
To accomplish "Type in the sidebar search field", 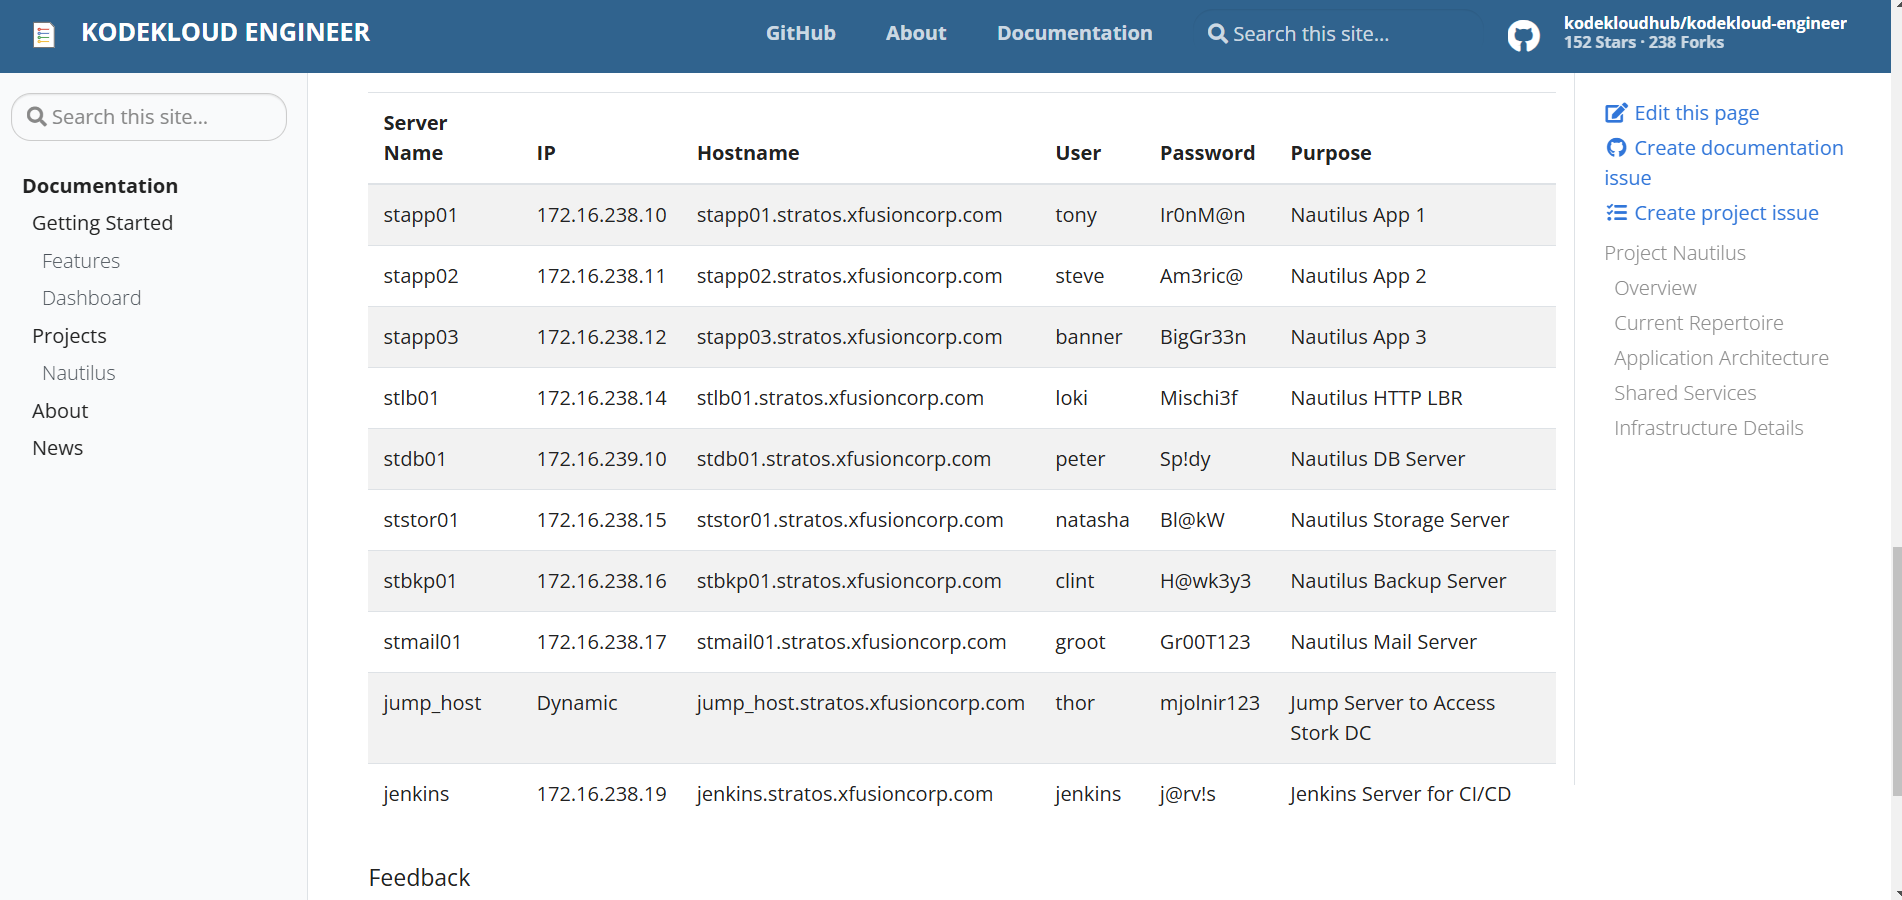I will click(160, 117).
